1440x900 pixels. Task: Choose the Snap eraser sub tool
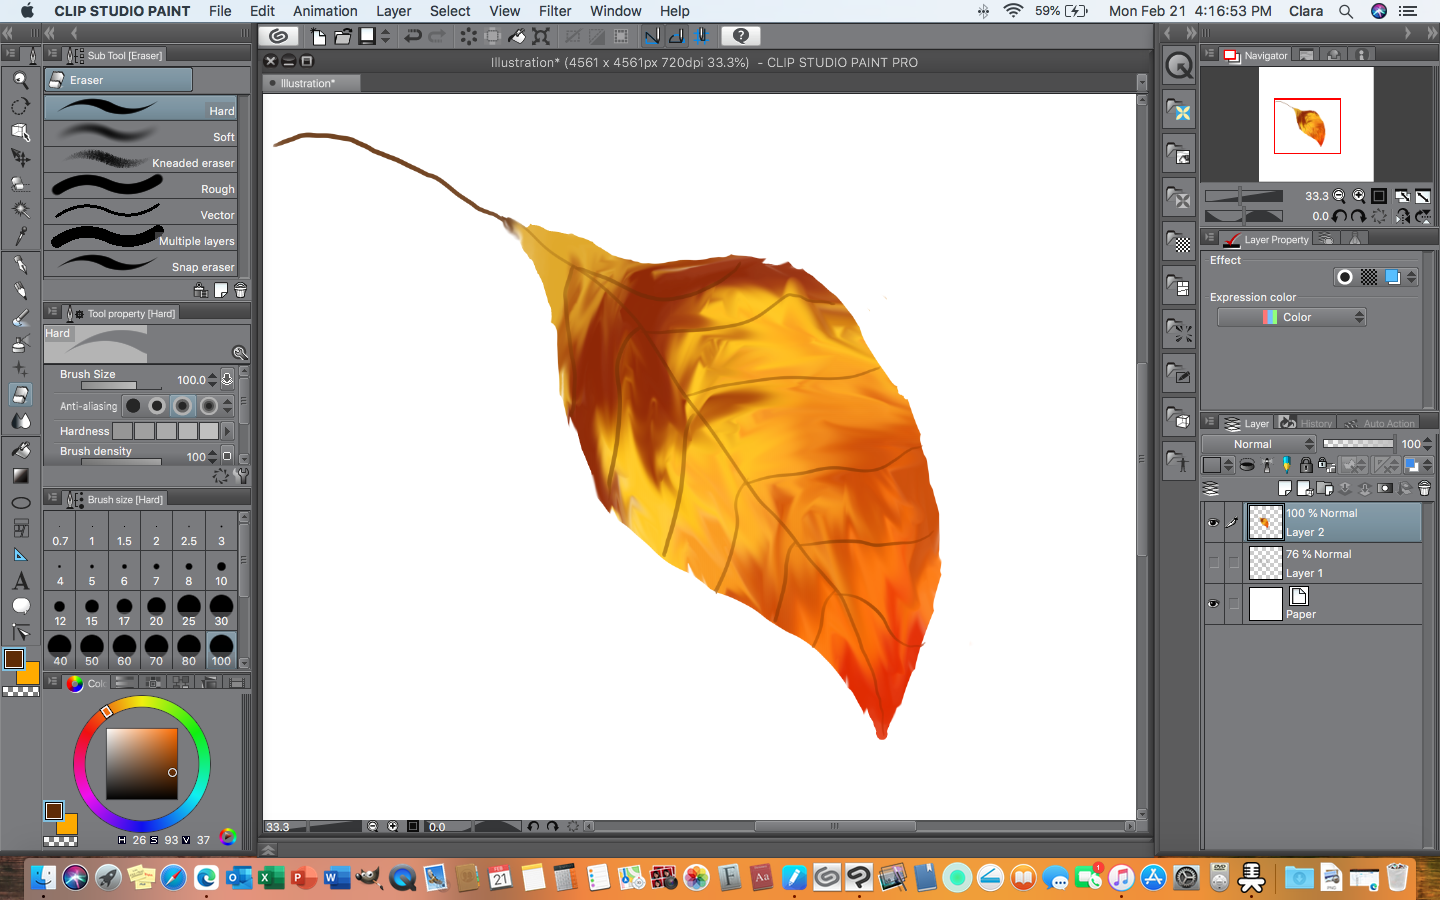pyautogui.click(x=141, y=266)
